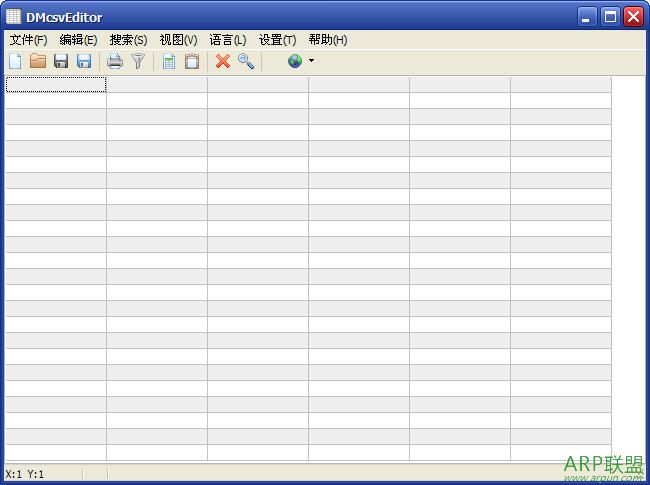Open the 搜索(S) menu

pos(128,40)
